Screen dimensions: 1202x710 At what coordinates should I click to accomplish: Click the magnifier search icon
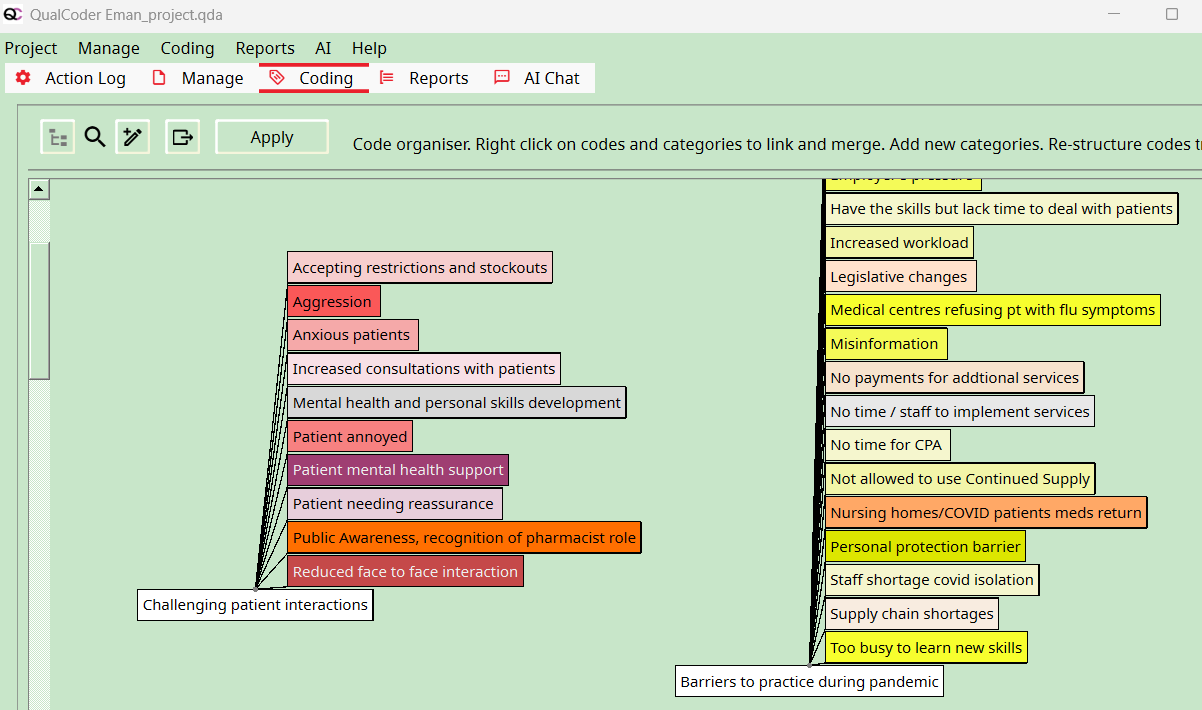pyautogui.click(x=95, y=138)
